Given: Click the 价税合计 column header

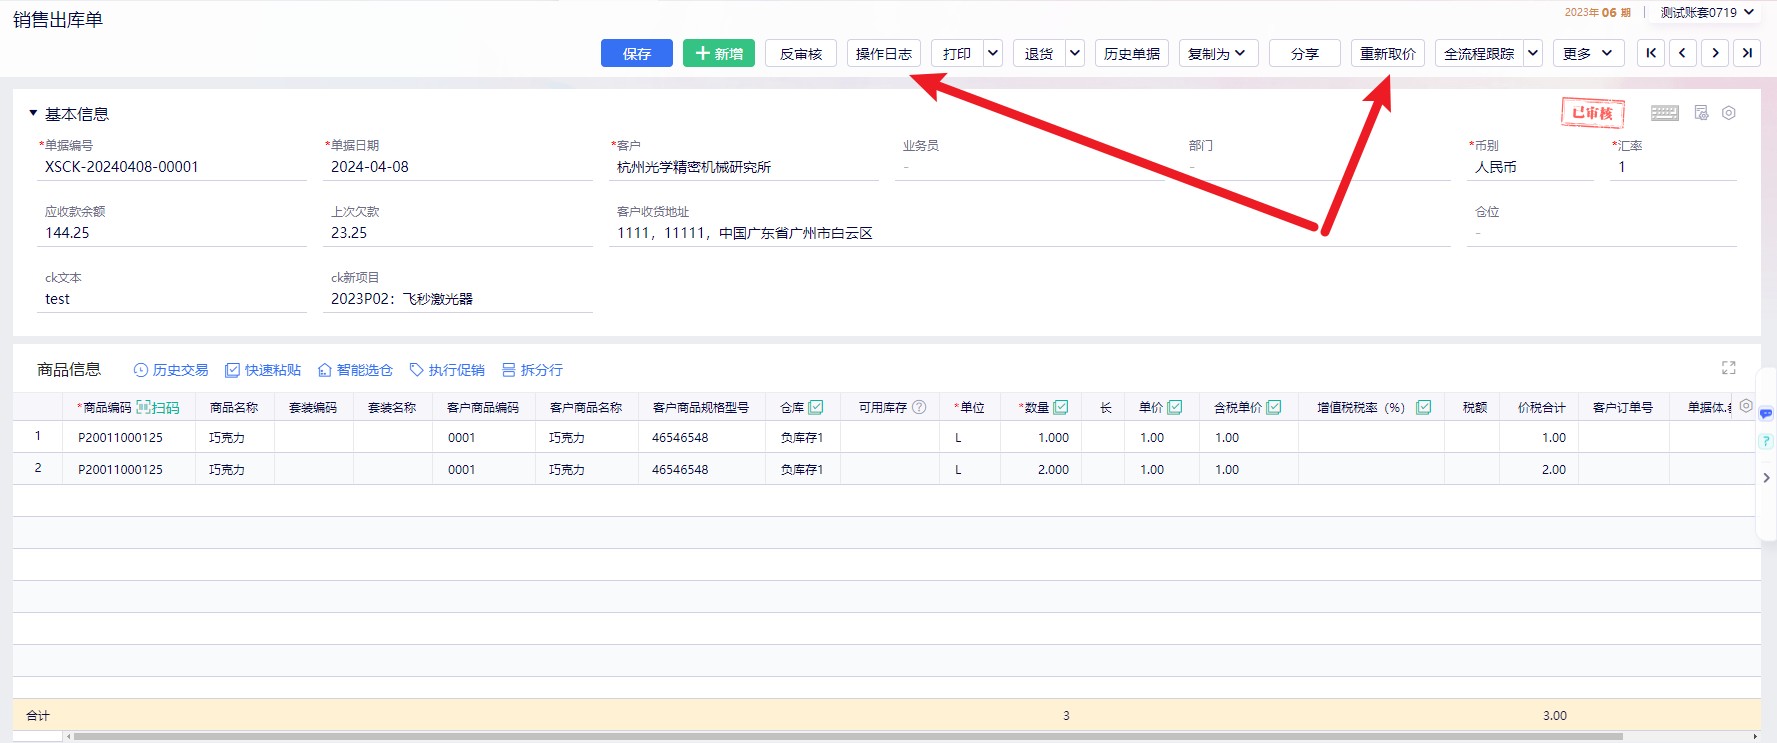Looking at the screenshot, I should (1541, 407).
